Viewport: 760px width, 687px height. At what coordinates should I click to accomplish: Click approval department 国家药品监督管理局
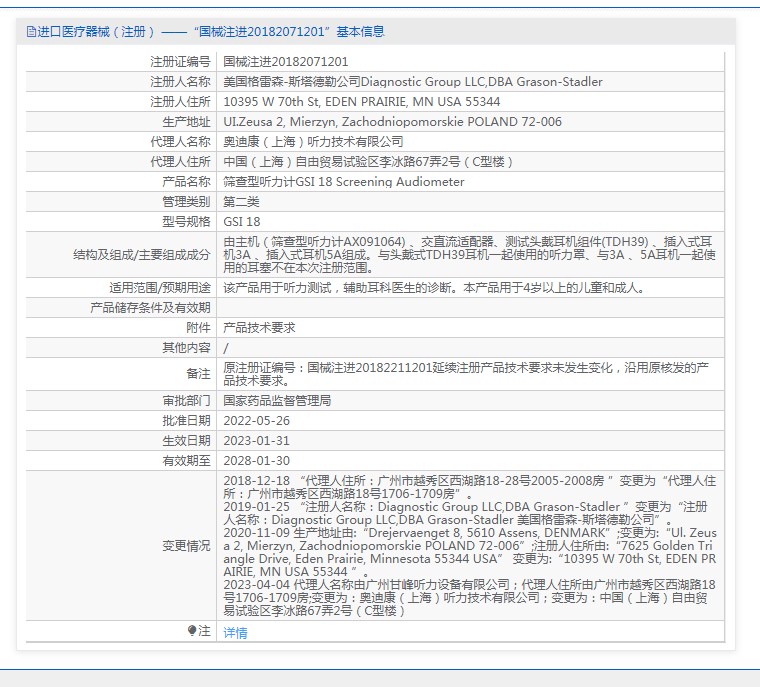[277, 400]
